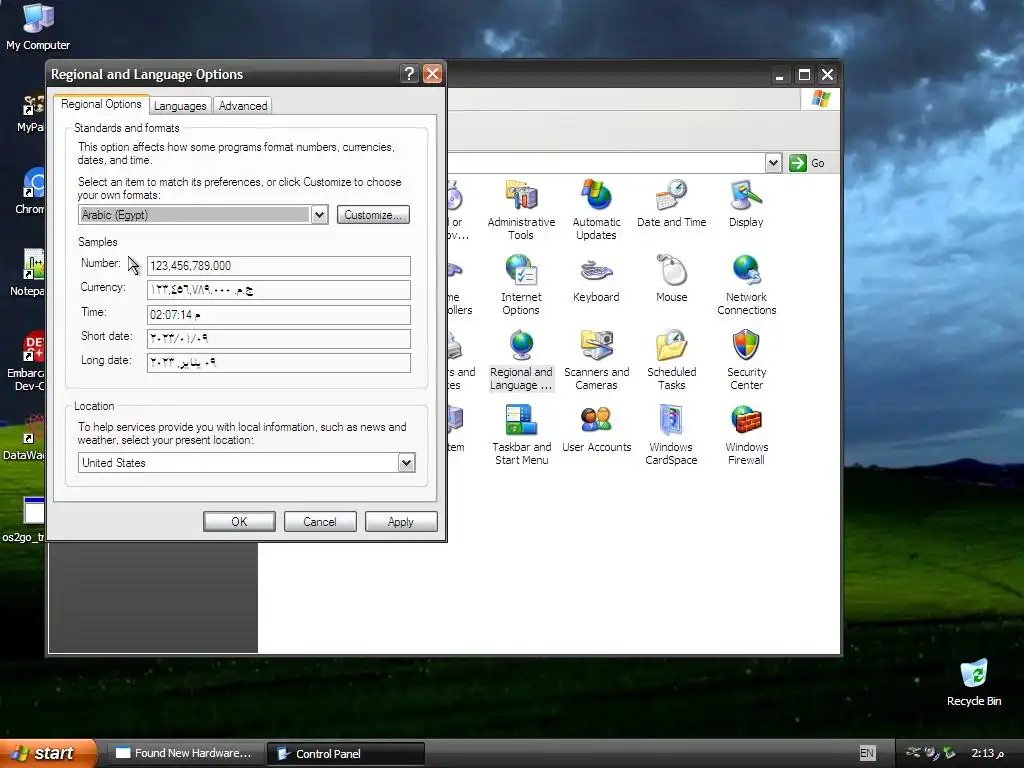Select Embarcadero Dev-C++ desktop shortcut

[x=26, y=362]
